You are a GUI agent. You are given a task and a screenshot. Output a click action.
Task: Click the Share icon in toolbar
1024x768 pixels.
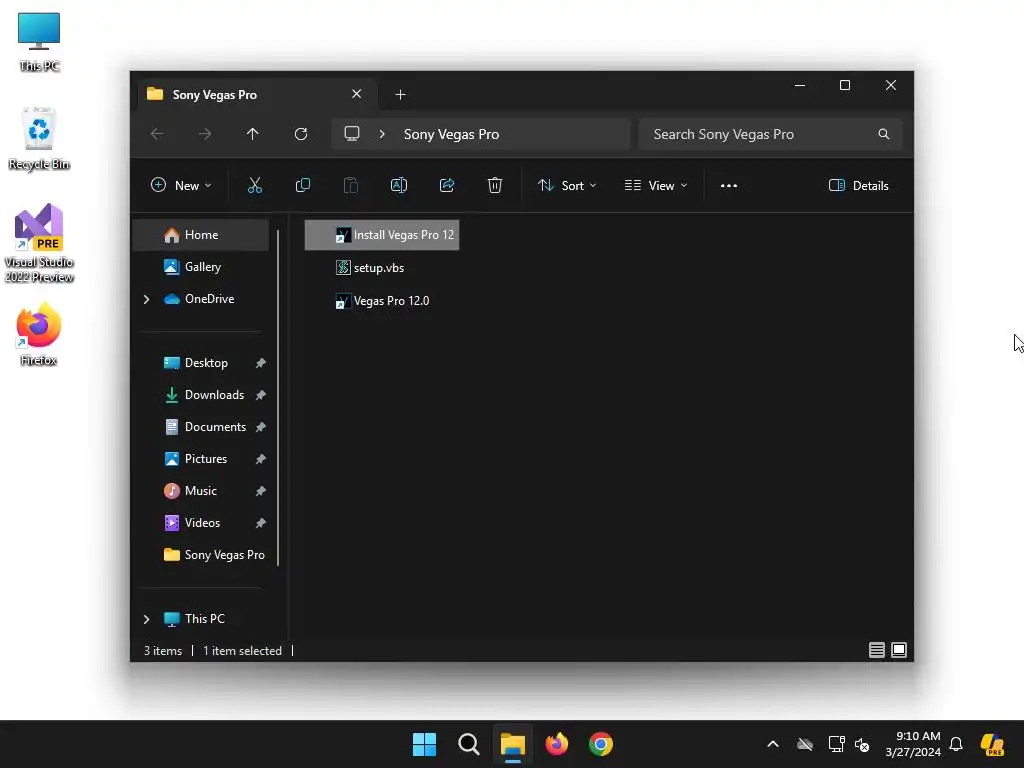447,185
